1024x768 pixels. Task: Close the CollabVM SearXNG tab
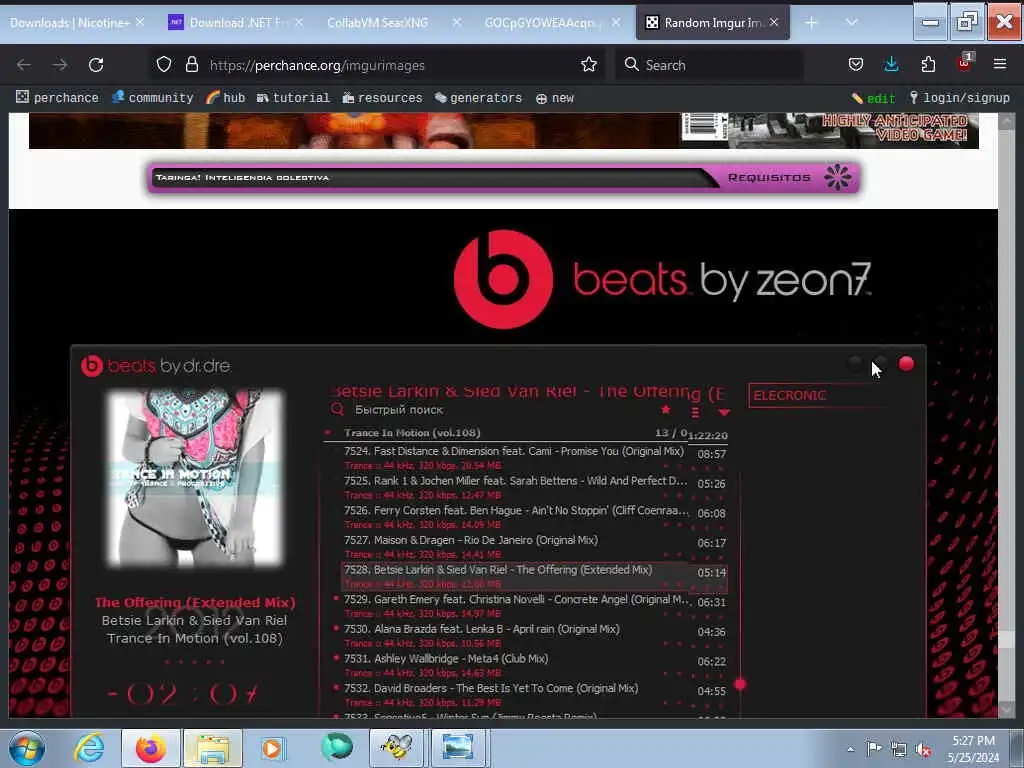[x=456, y=22]
